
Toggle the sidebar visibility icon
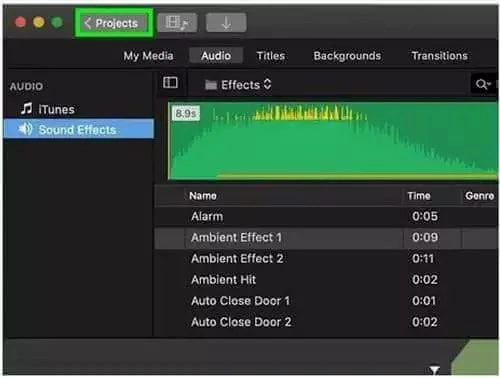(x=170, y=83)
